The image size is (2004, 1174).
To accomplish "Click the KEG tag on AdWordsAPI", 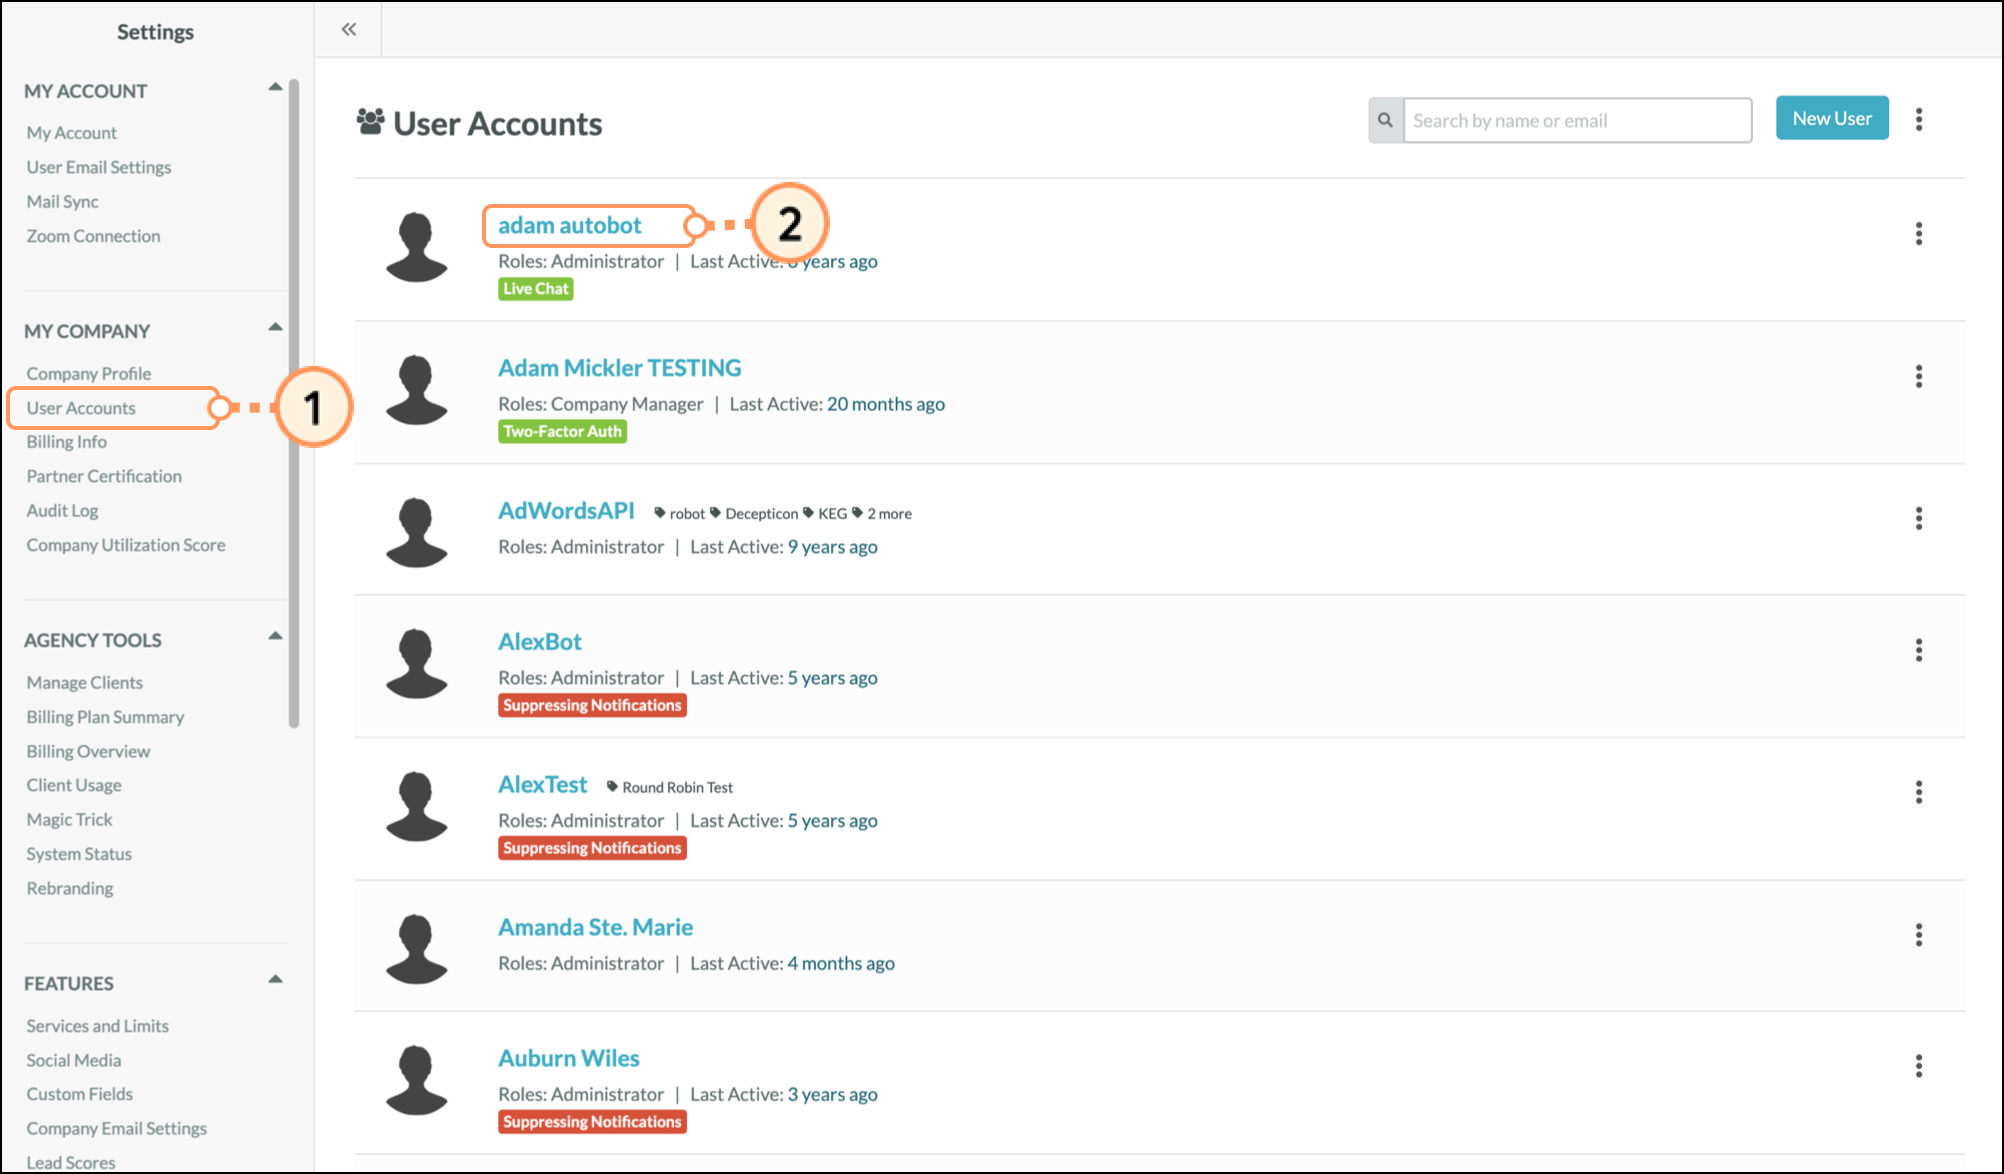I will point(825,513).
